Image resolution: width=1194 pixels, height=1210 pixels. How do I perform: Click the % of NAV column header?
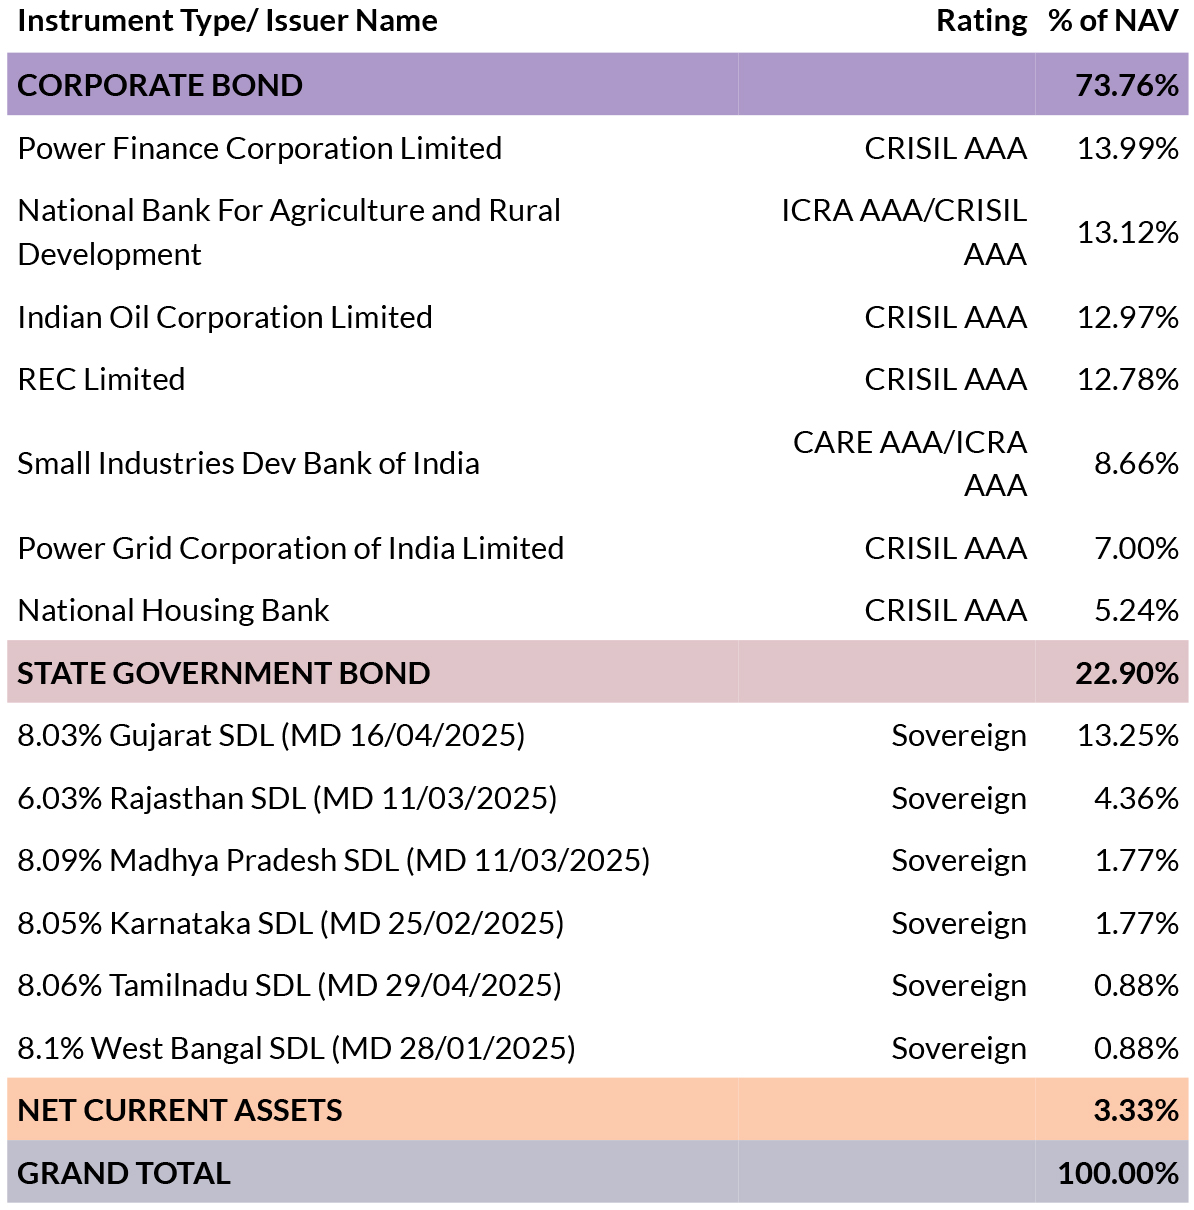[x=1113, y=21]
